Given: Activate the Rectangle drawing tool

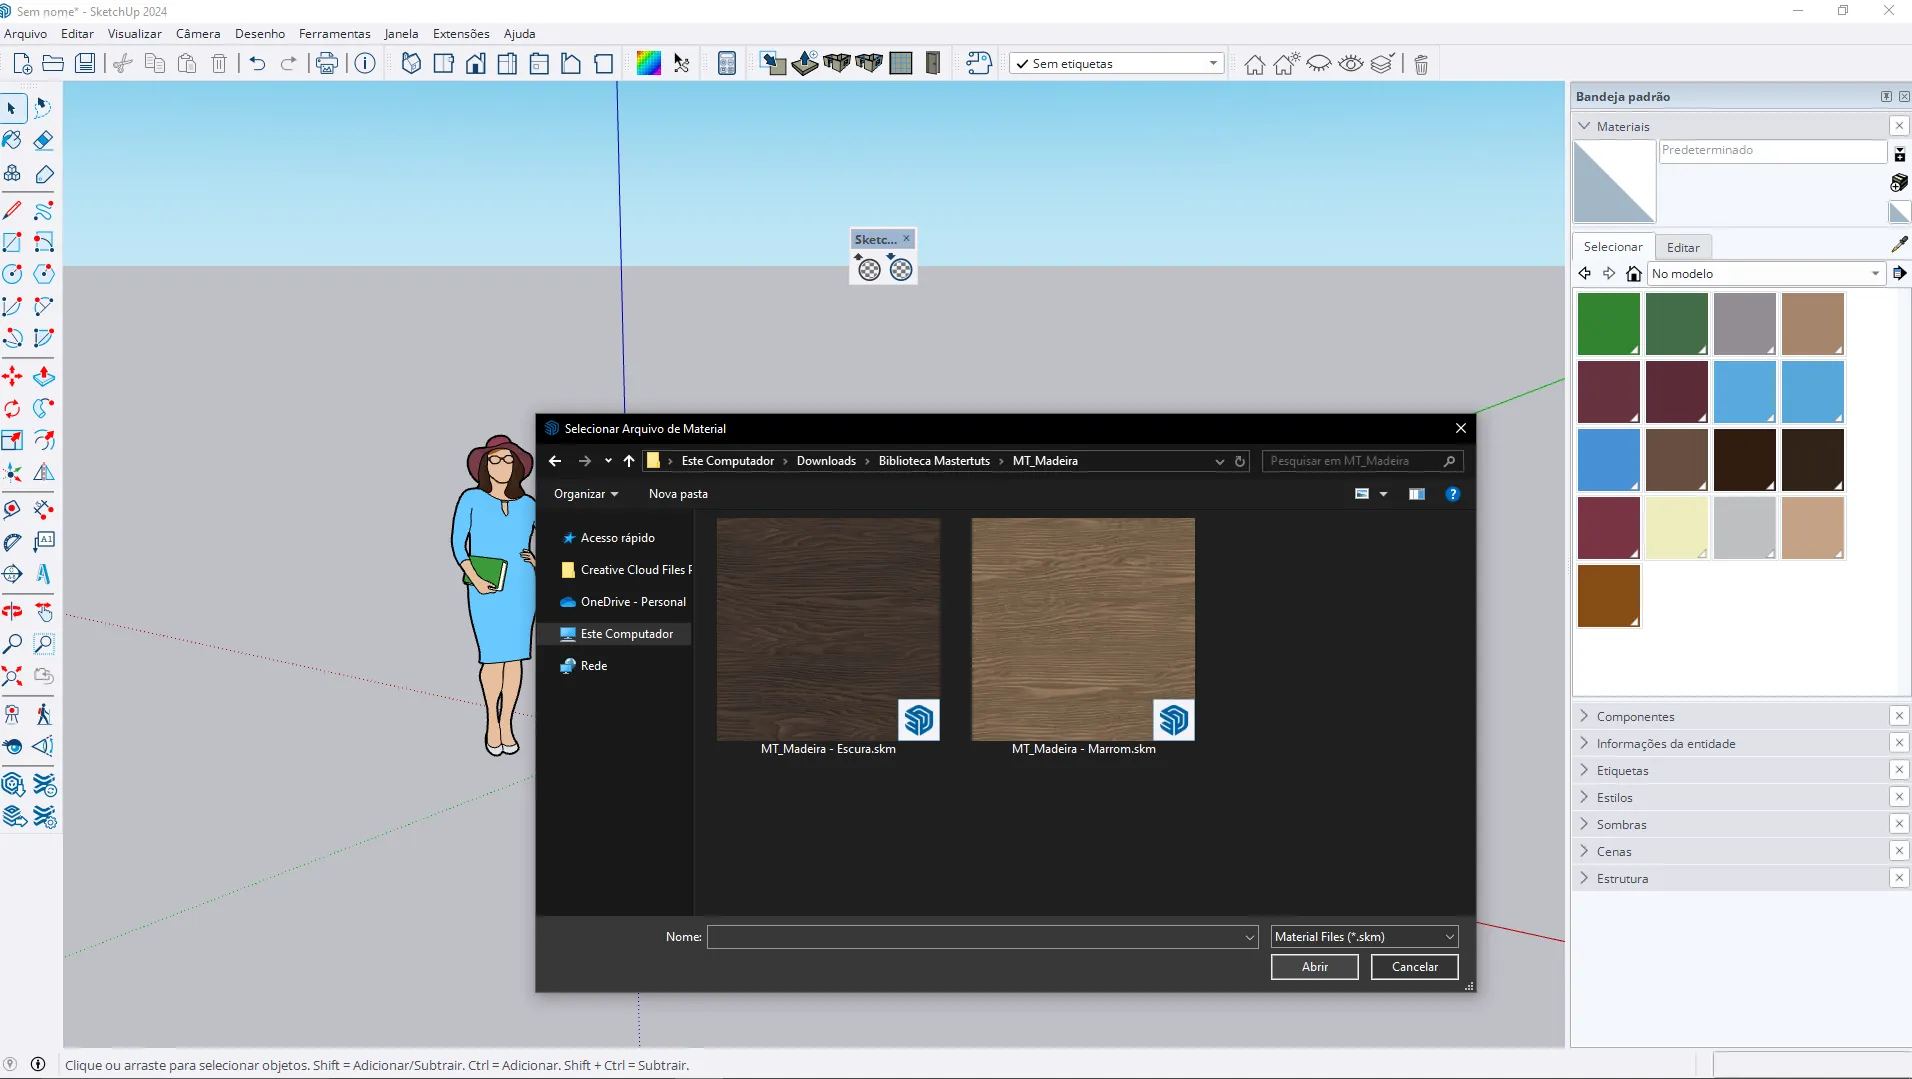Looking at the screenshot, I should [x=12, y=243].
